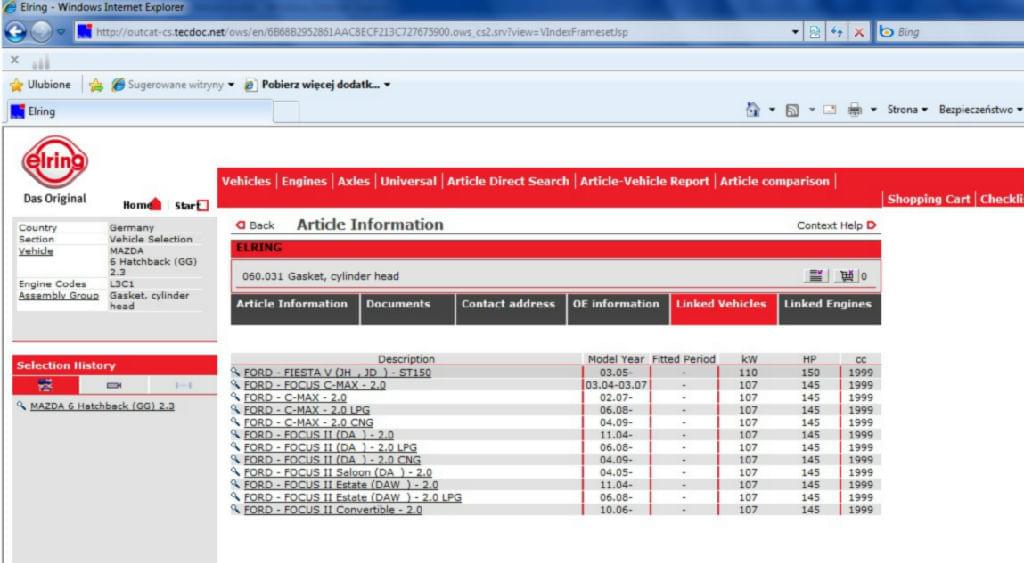This screenshot has height=563, width=1024.
Task: Switch to Contact address tab
Action: tap(510, 309)
